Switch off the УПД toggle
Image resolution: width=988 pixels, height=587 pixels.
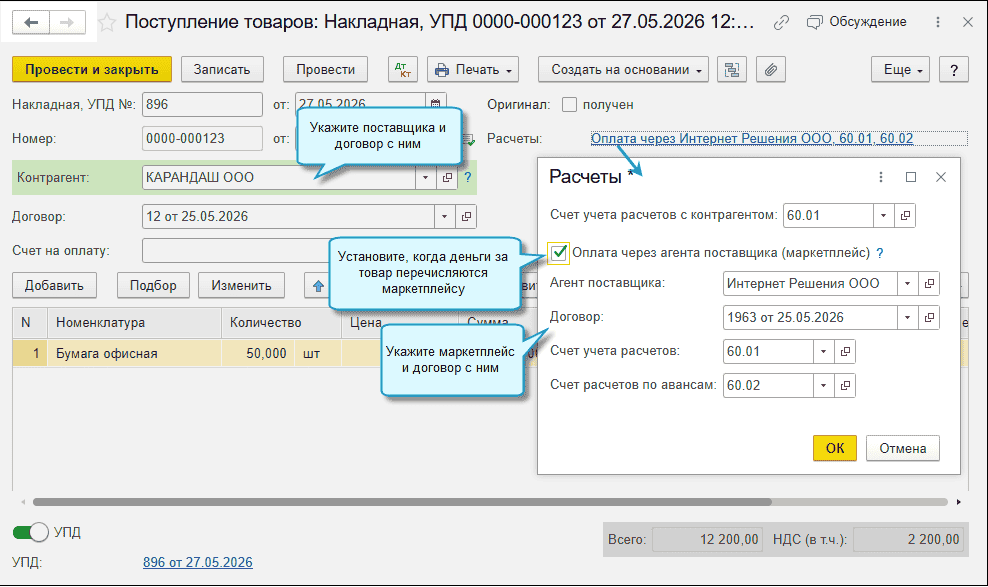pos(30,532)
